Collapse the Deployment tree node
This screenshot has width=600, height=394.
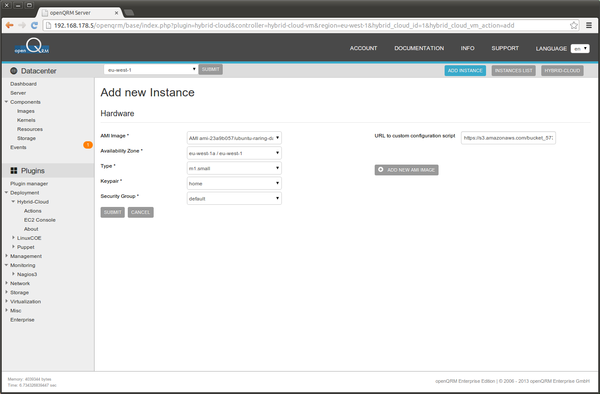(7, 192)
